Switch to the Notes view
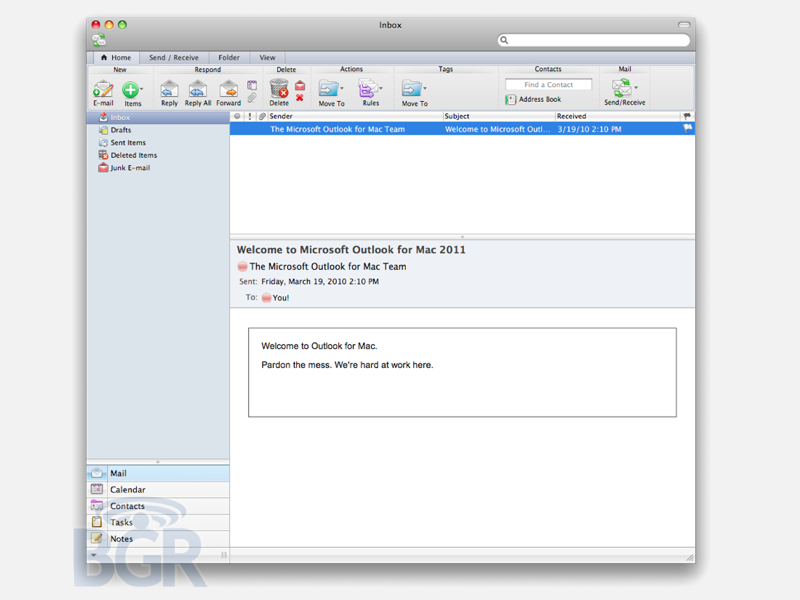This screenshot has width=800, height=600. pyautogui.click(x=158, y=539)
